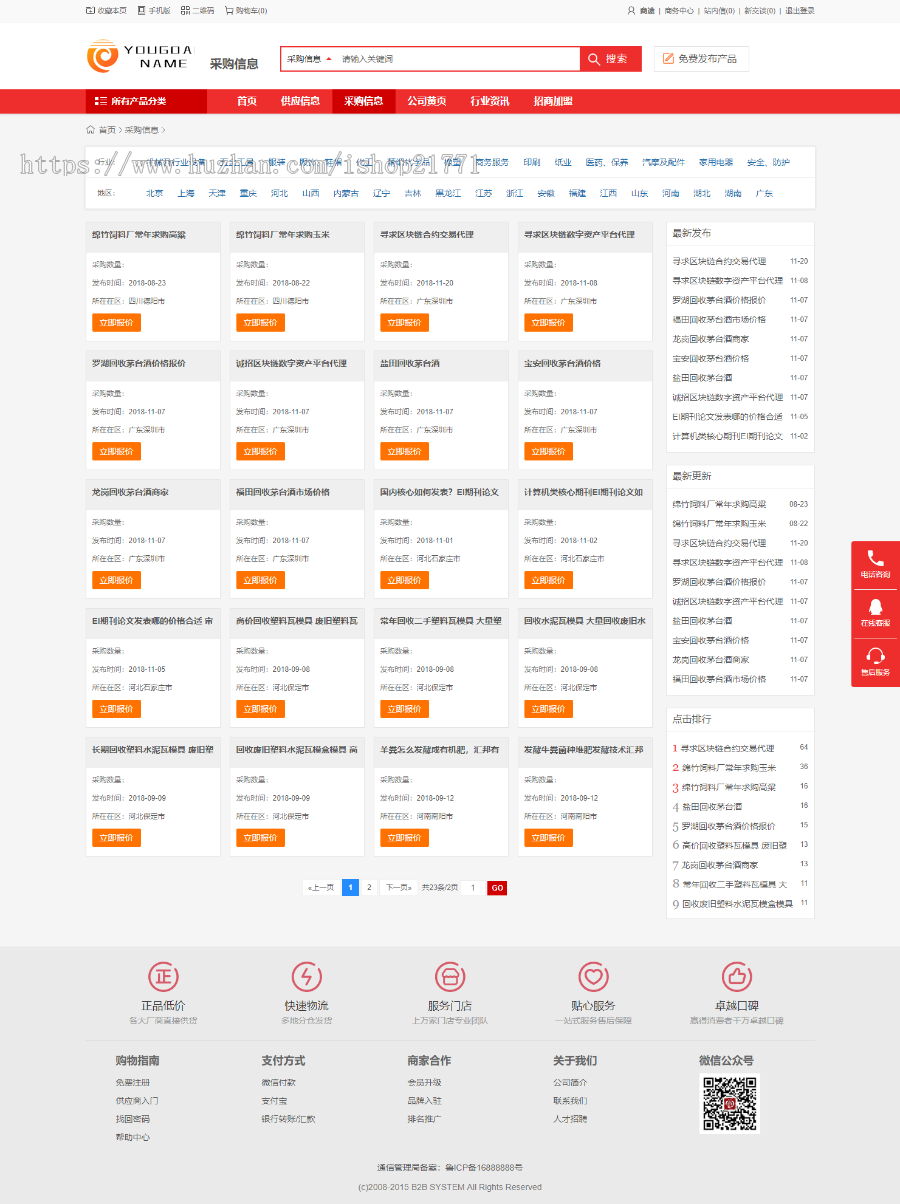Click the 正品低价 footer icon
900x1204 pixels.
point(163,977)
